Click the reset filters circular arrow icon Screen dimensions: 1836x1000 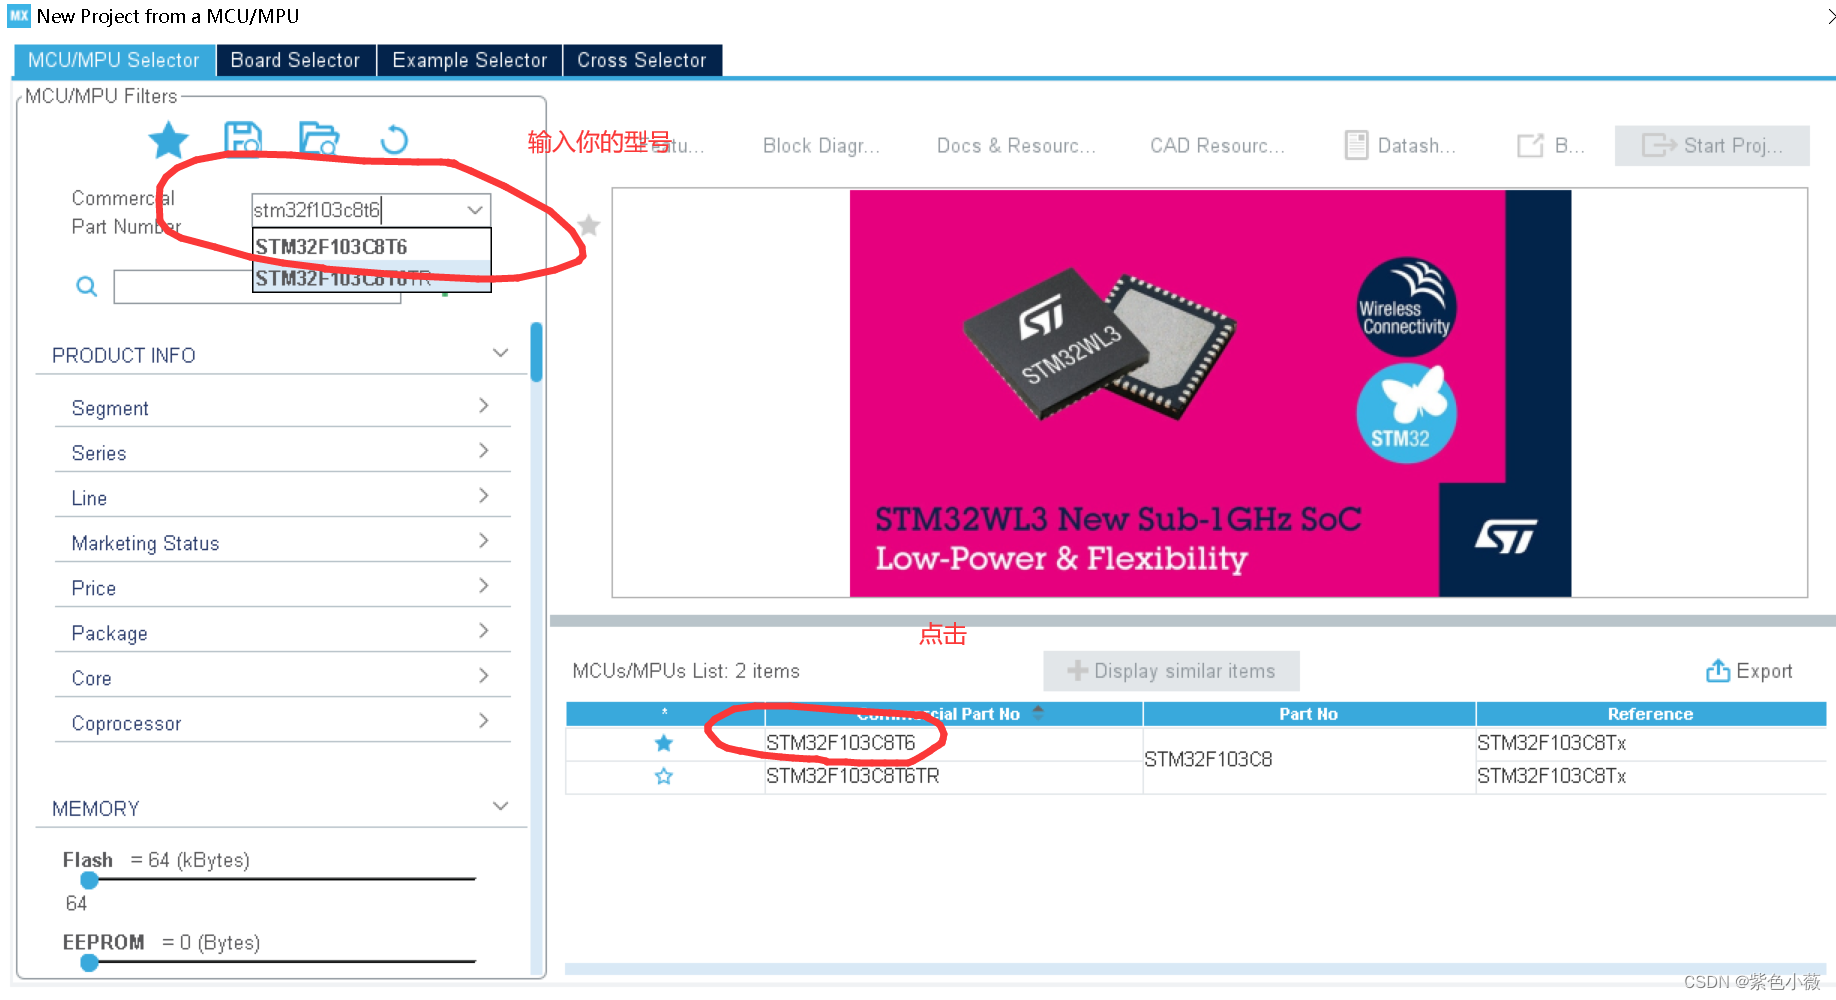coord(394,140)
